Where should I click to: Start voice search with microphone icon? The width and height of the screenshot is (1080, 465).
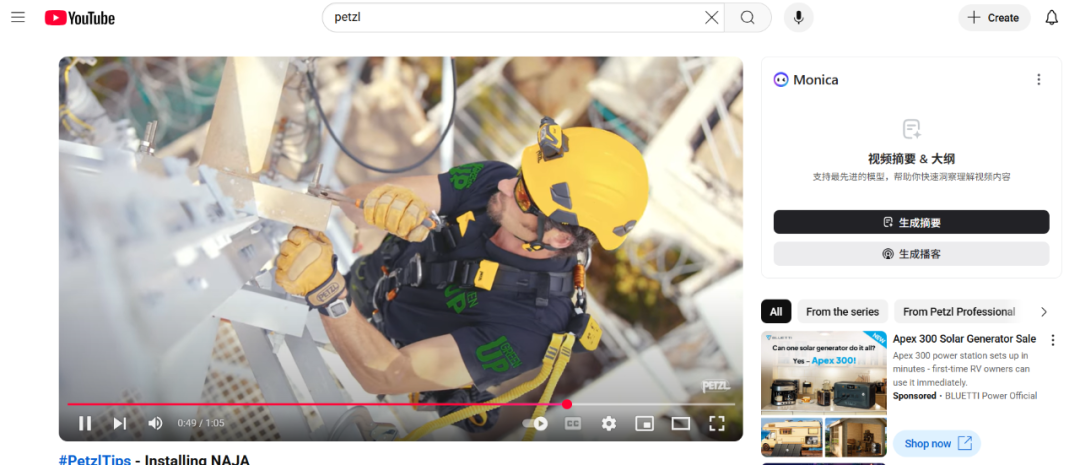click(798, 17)
